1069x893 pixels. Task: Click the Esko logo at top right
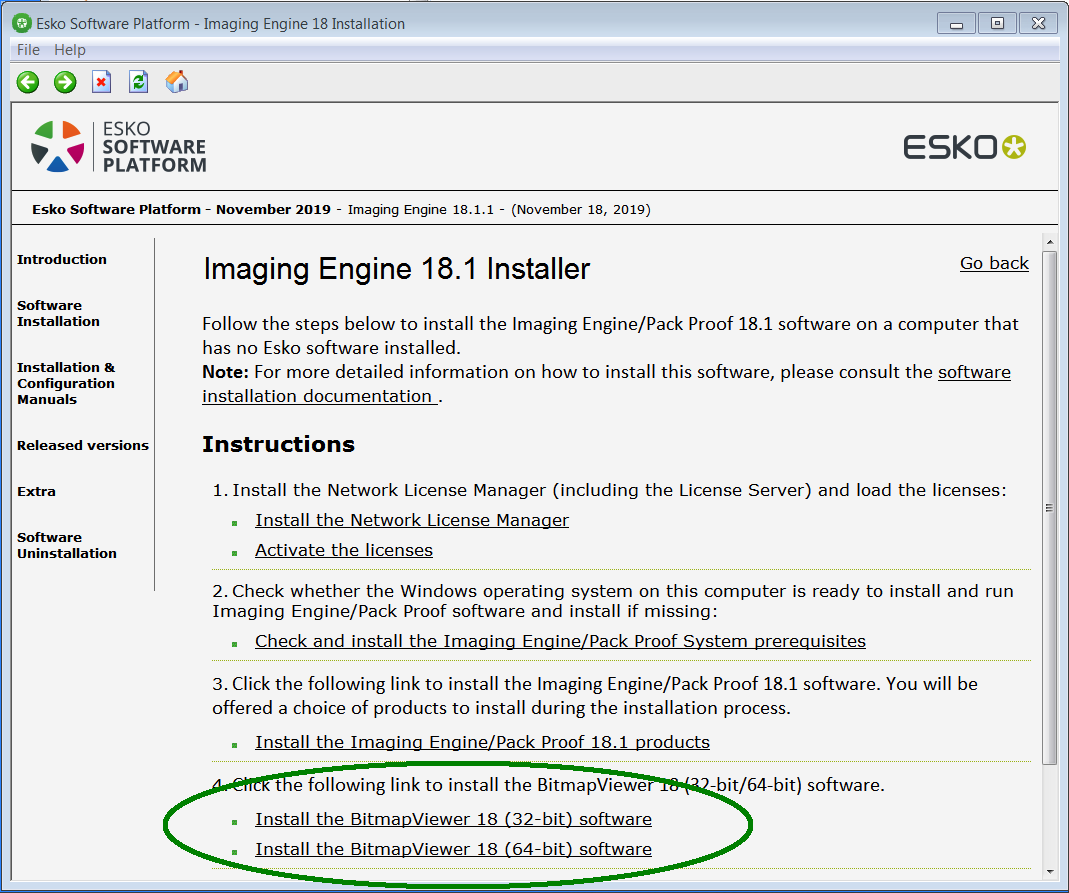point(963,146)
